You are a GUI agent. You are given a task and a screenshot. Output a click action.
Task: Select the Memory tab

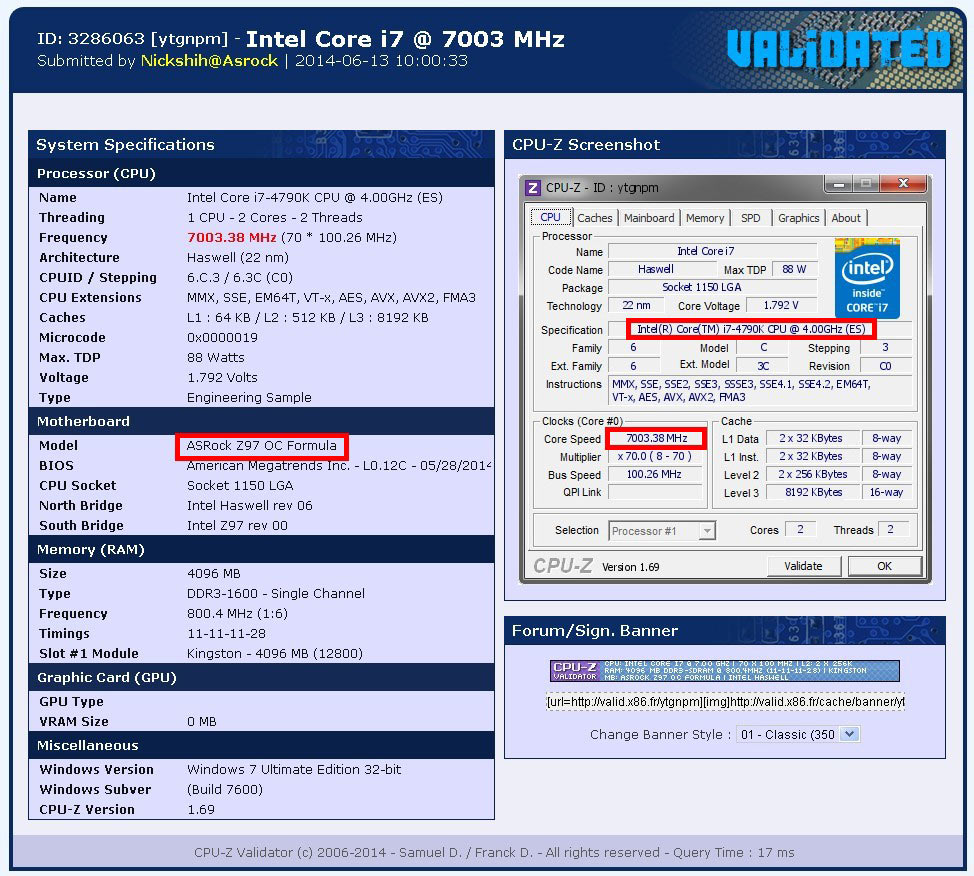point(705,217)
